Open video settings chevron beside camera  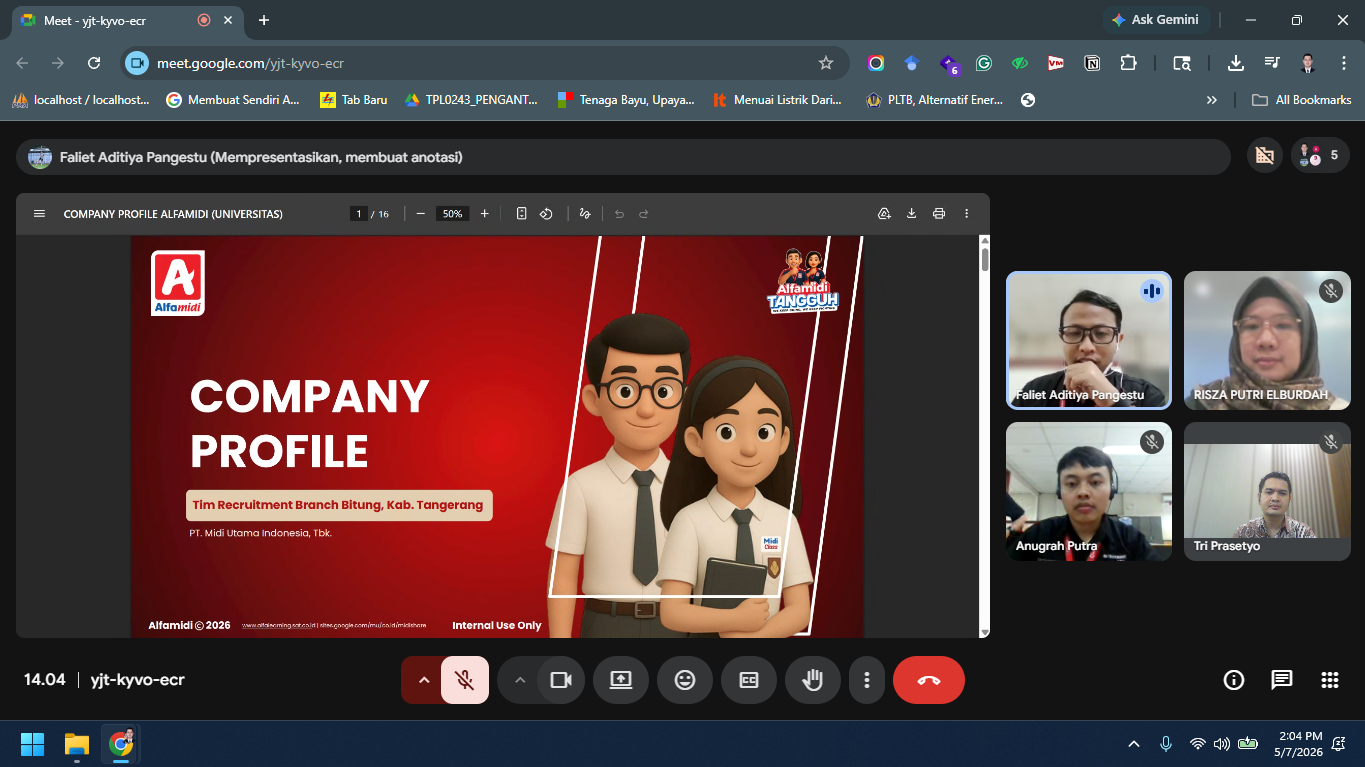[x=519, y=680]
